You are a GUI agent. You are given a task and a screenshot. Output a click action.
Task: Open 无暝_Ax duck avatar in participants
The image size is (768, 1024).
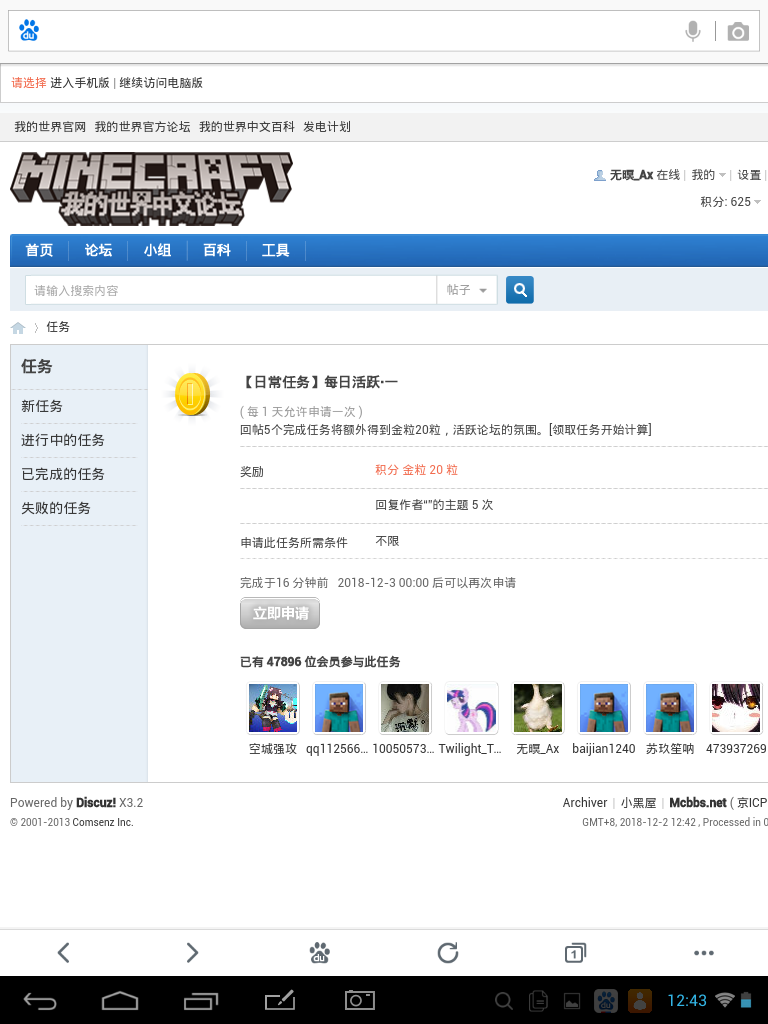pos(537,708)
